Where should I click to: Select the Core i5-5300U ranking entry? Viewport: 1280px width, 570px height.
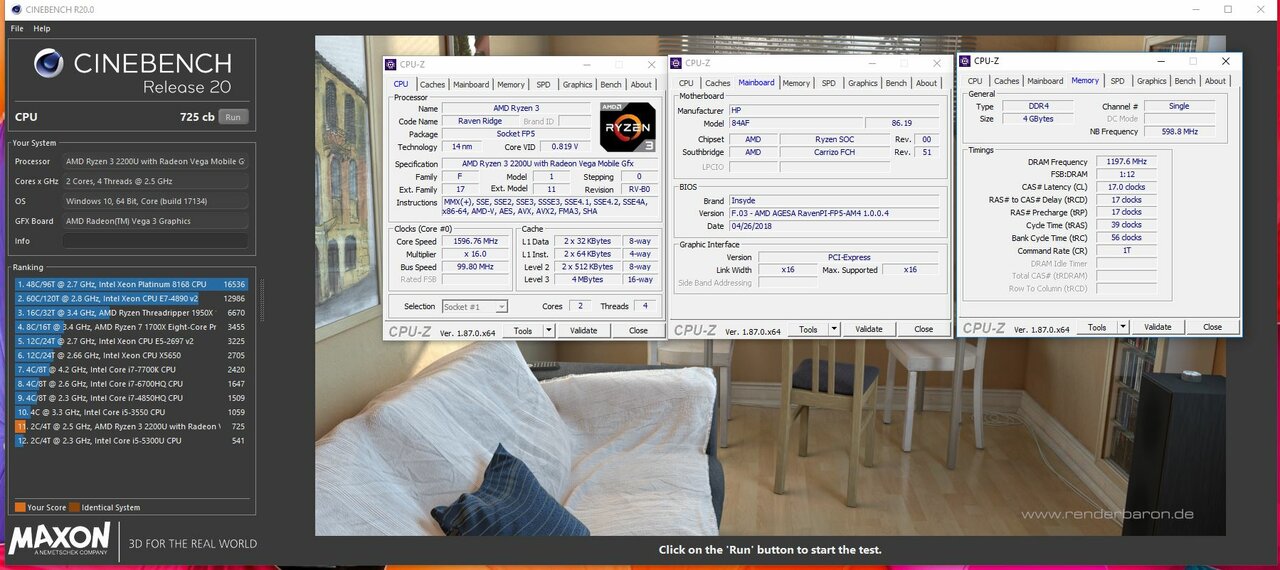coord(131,440)
